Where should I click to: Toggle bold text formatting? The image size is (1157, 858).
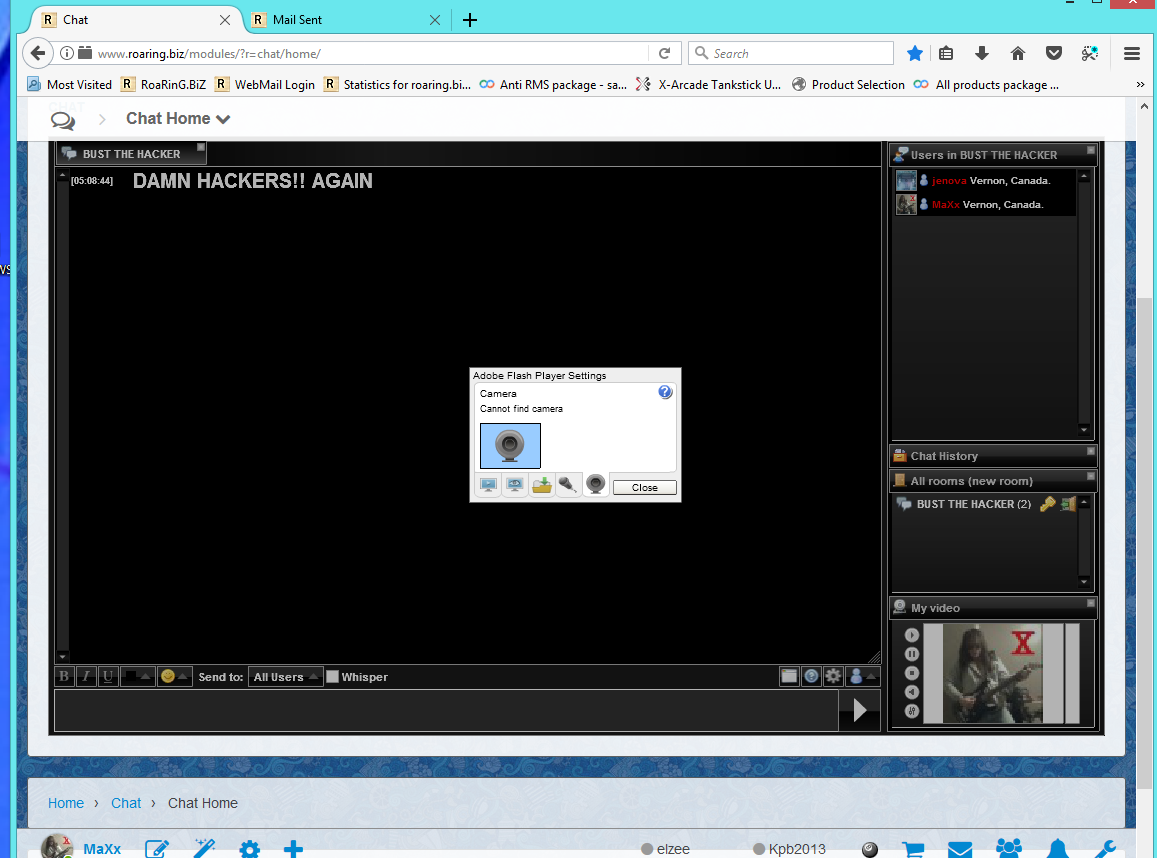tap(65, 676)
